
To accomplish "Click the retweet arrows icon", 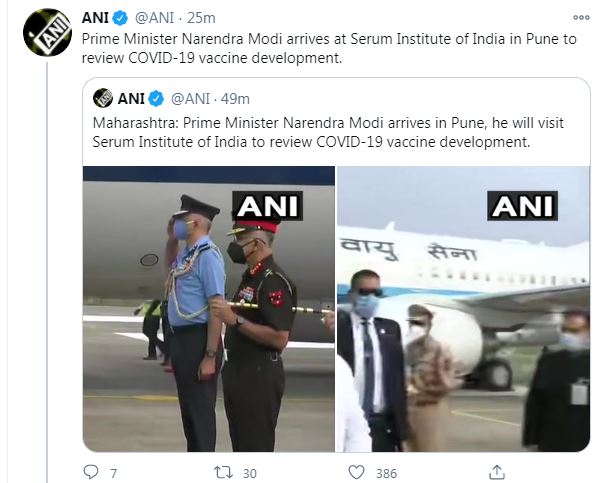I will point(224,472).
